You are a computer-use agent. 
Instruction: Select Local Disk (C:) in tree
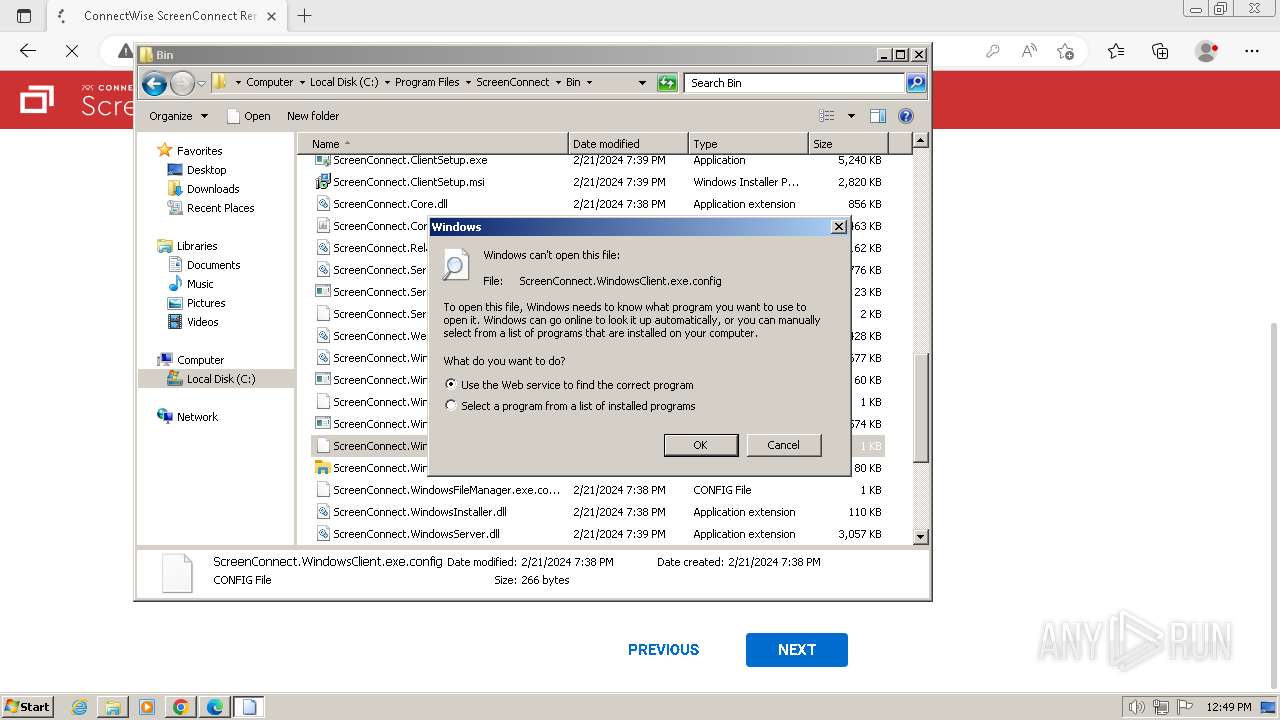pyautogui.click(x=220, y=379)
